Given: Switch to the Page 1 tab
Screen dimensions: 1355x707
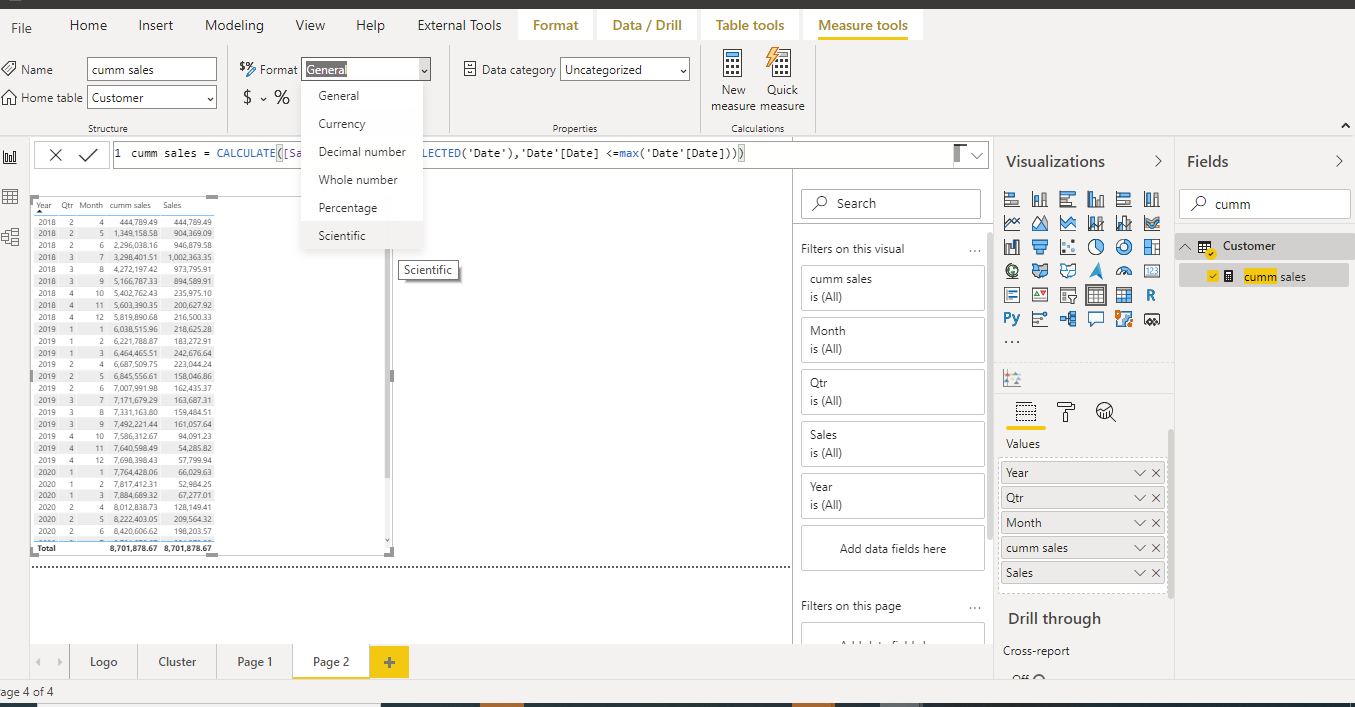Looking at the screenshot, I should (254, 661).
